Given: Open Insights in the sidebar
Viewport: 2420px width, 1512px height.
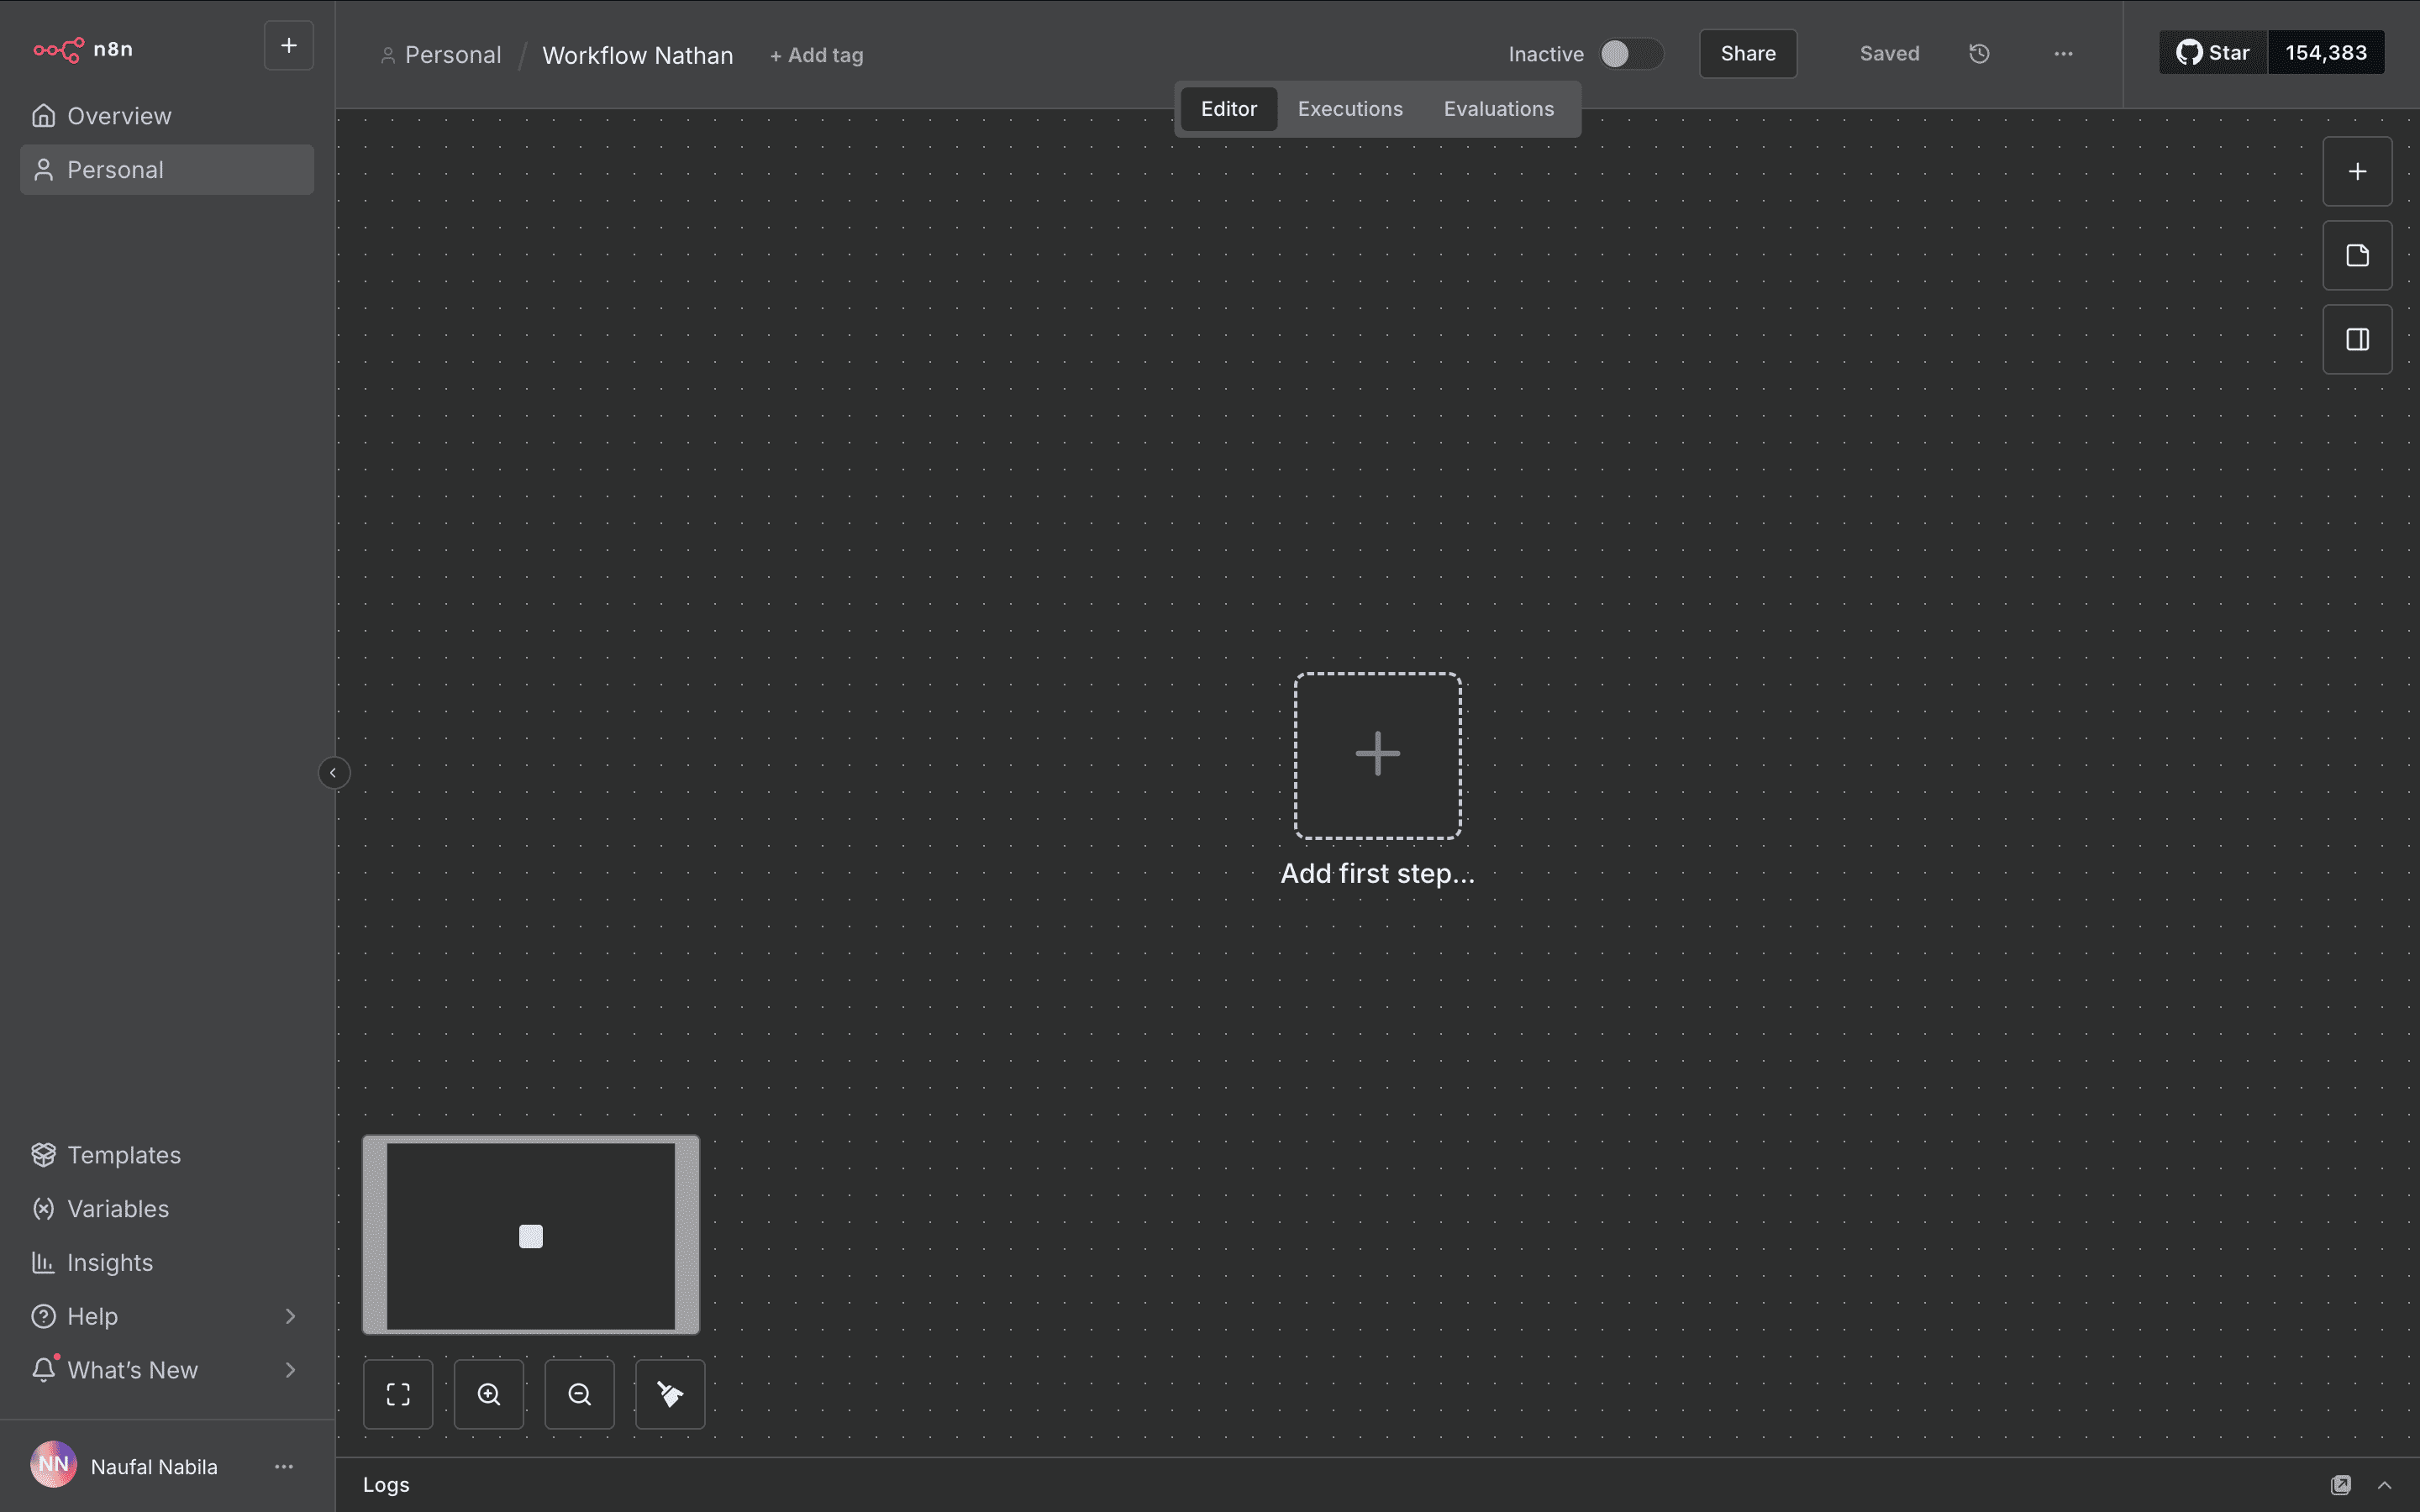Looking at the screenshot, I should click(x=167, y=1263).
